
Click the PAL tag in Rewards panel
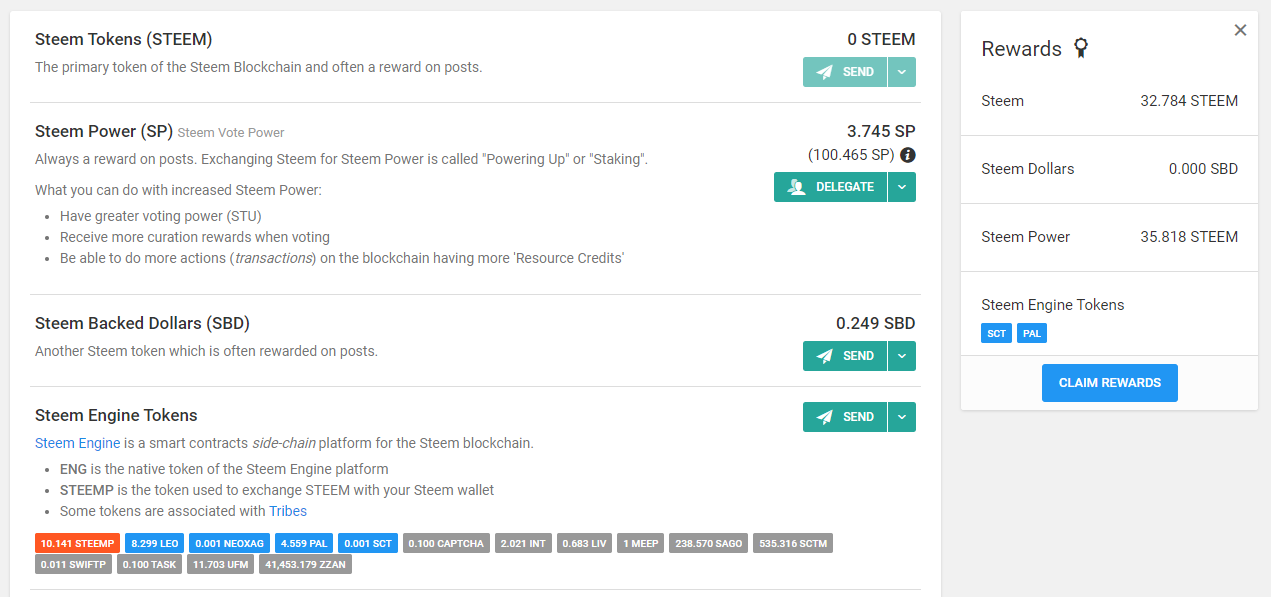tap(1032, 333)
